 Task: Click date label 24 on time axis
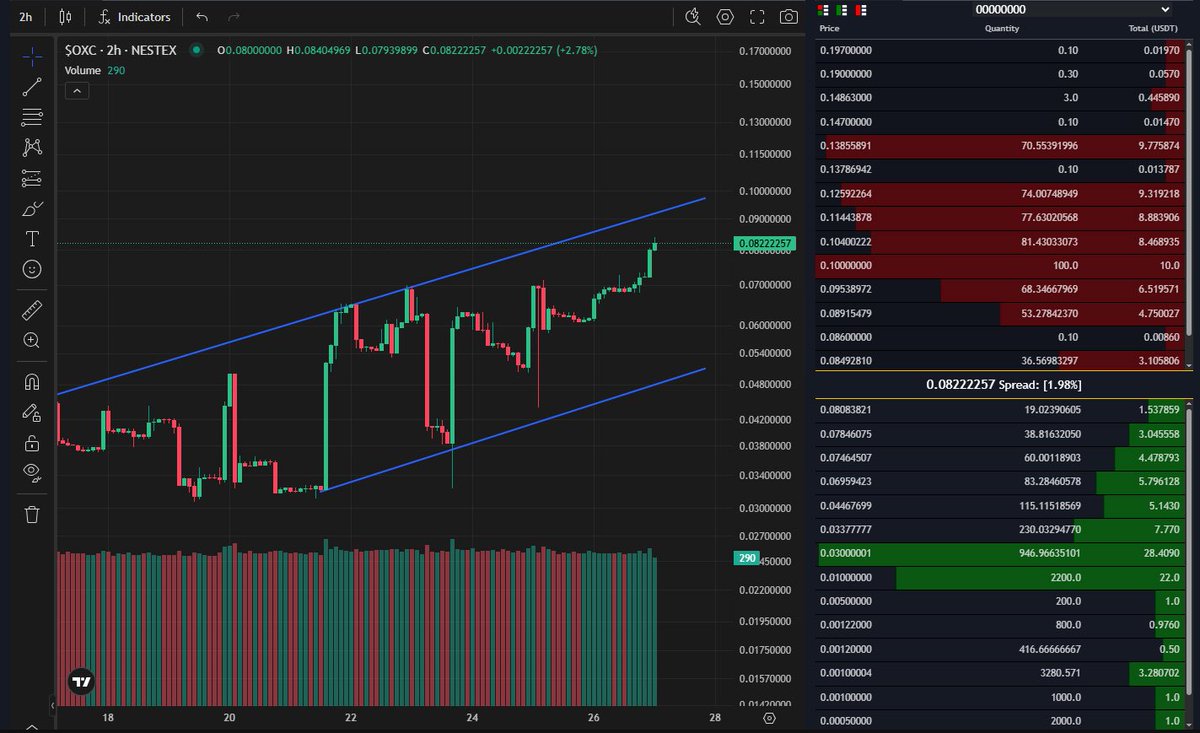tap(473, 718)
